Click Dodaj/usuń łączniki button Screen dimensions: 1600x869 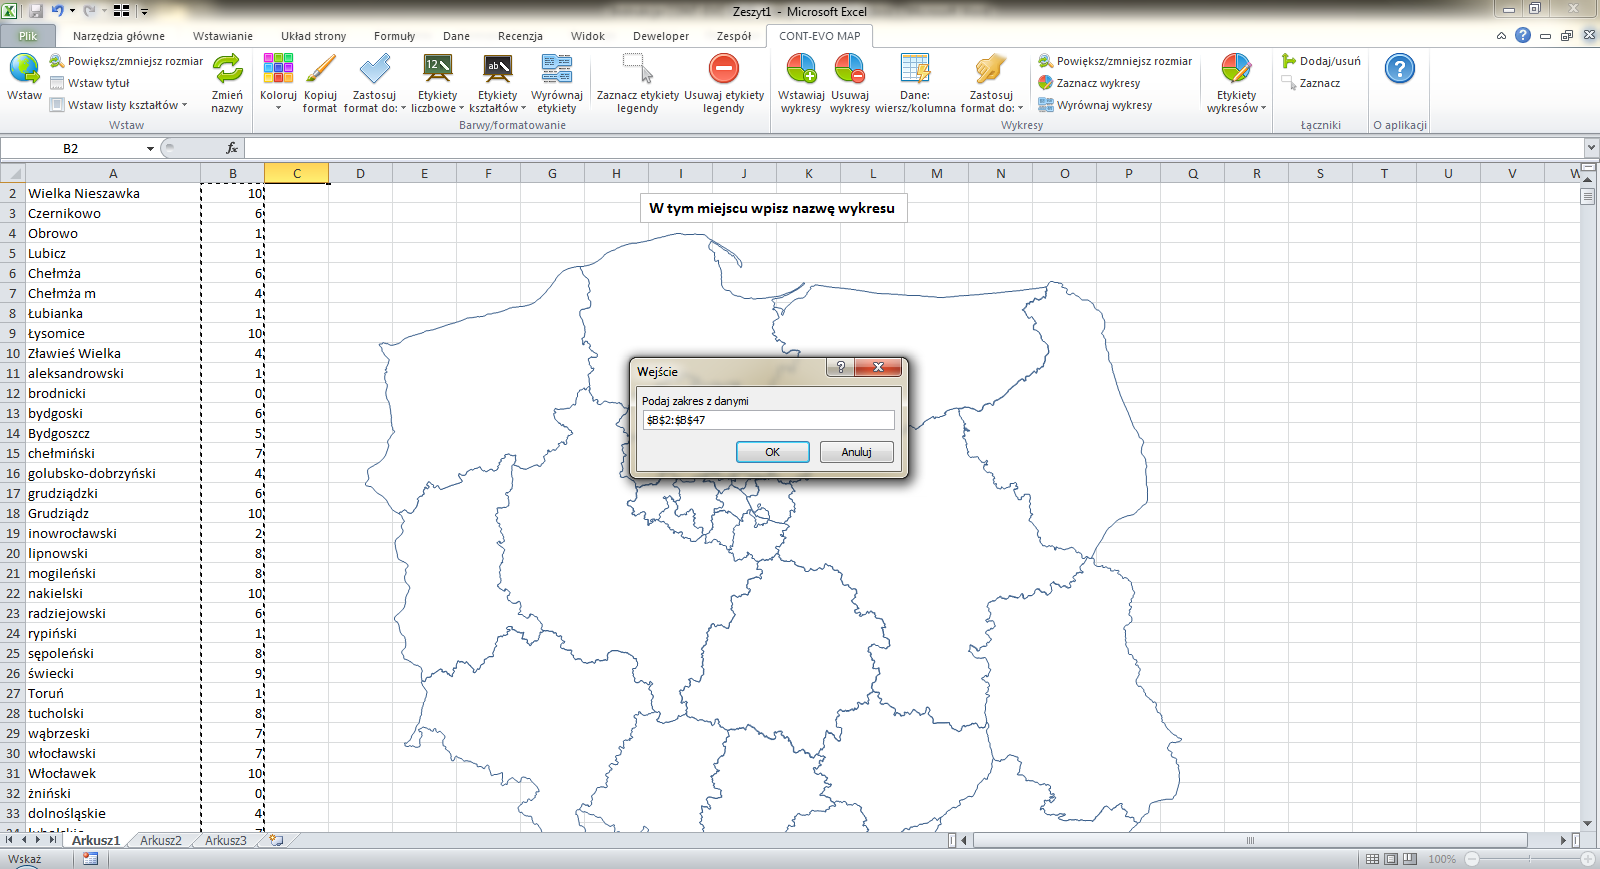1321,61
